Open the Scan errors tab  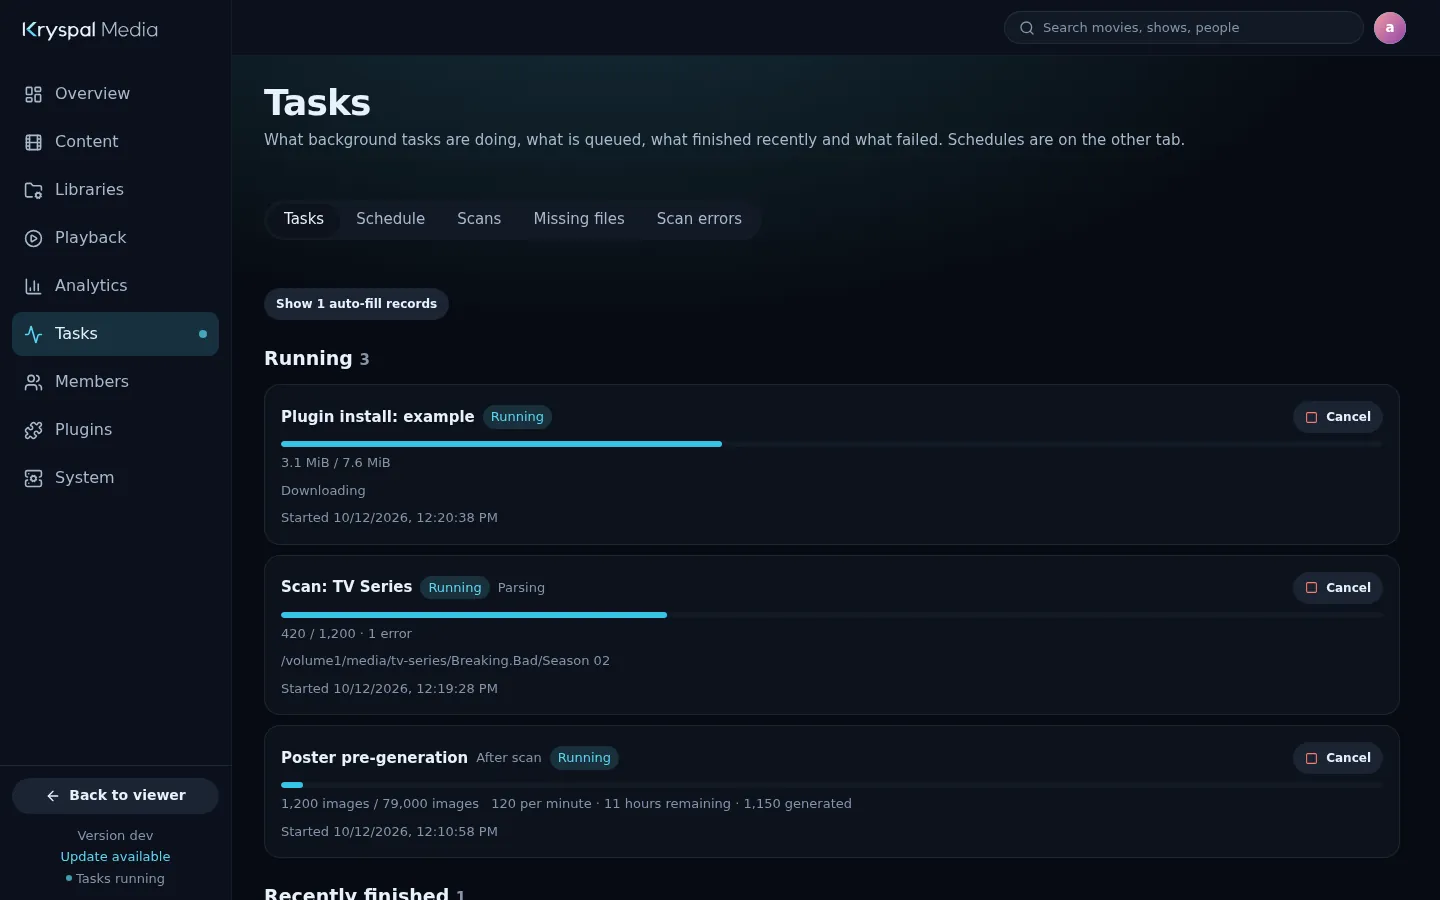699,219
